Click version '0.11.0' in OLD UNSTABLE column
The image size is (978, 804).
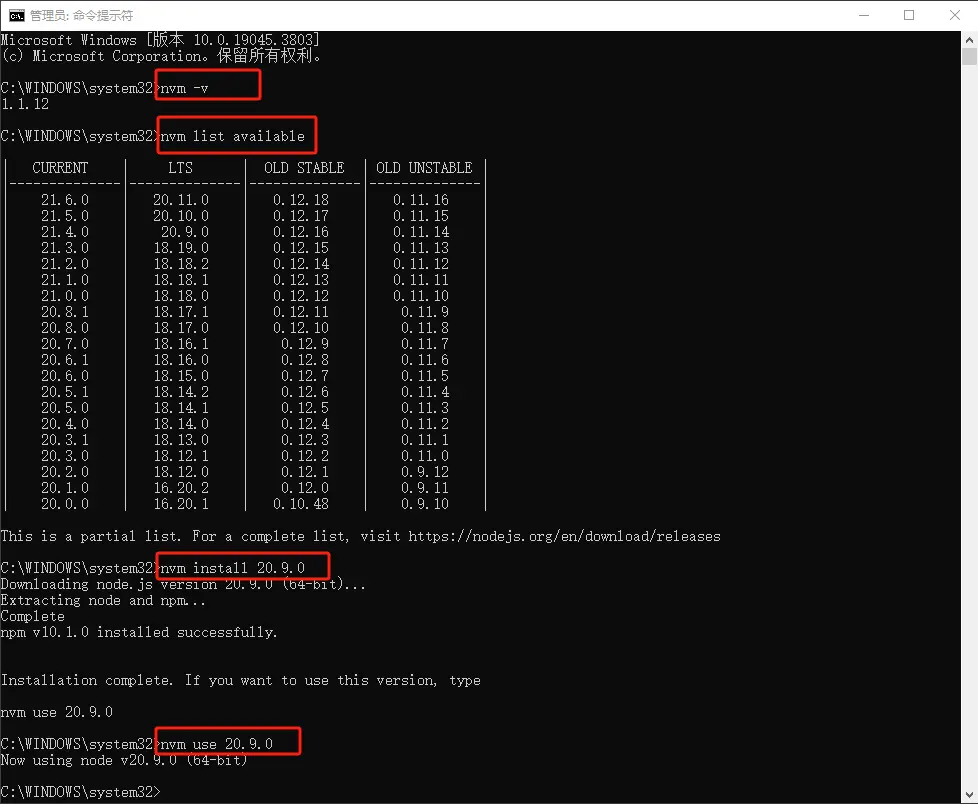click(425, 456)
